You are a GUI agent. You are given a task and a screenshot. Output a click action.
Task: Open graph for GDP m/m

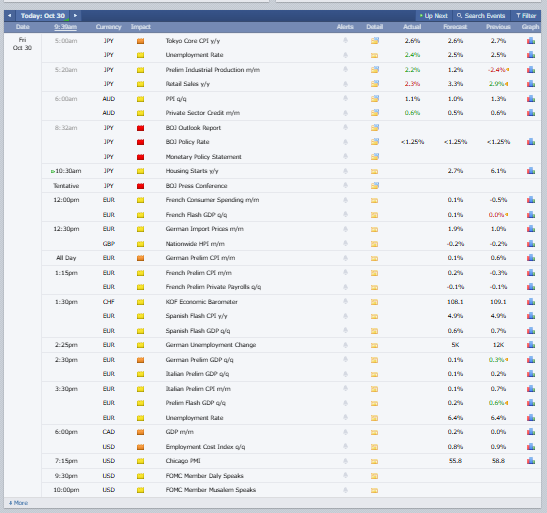531,432
